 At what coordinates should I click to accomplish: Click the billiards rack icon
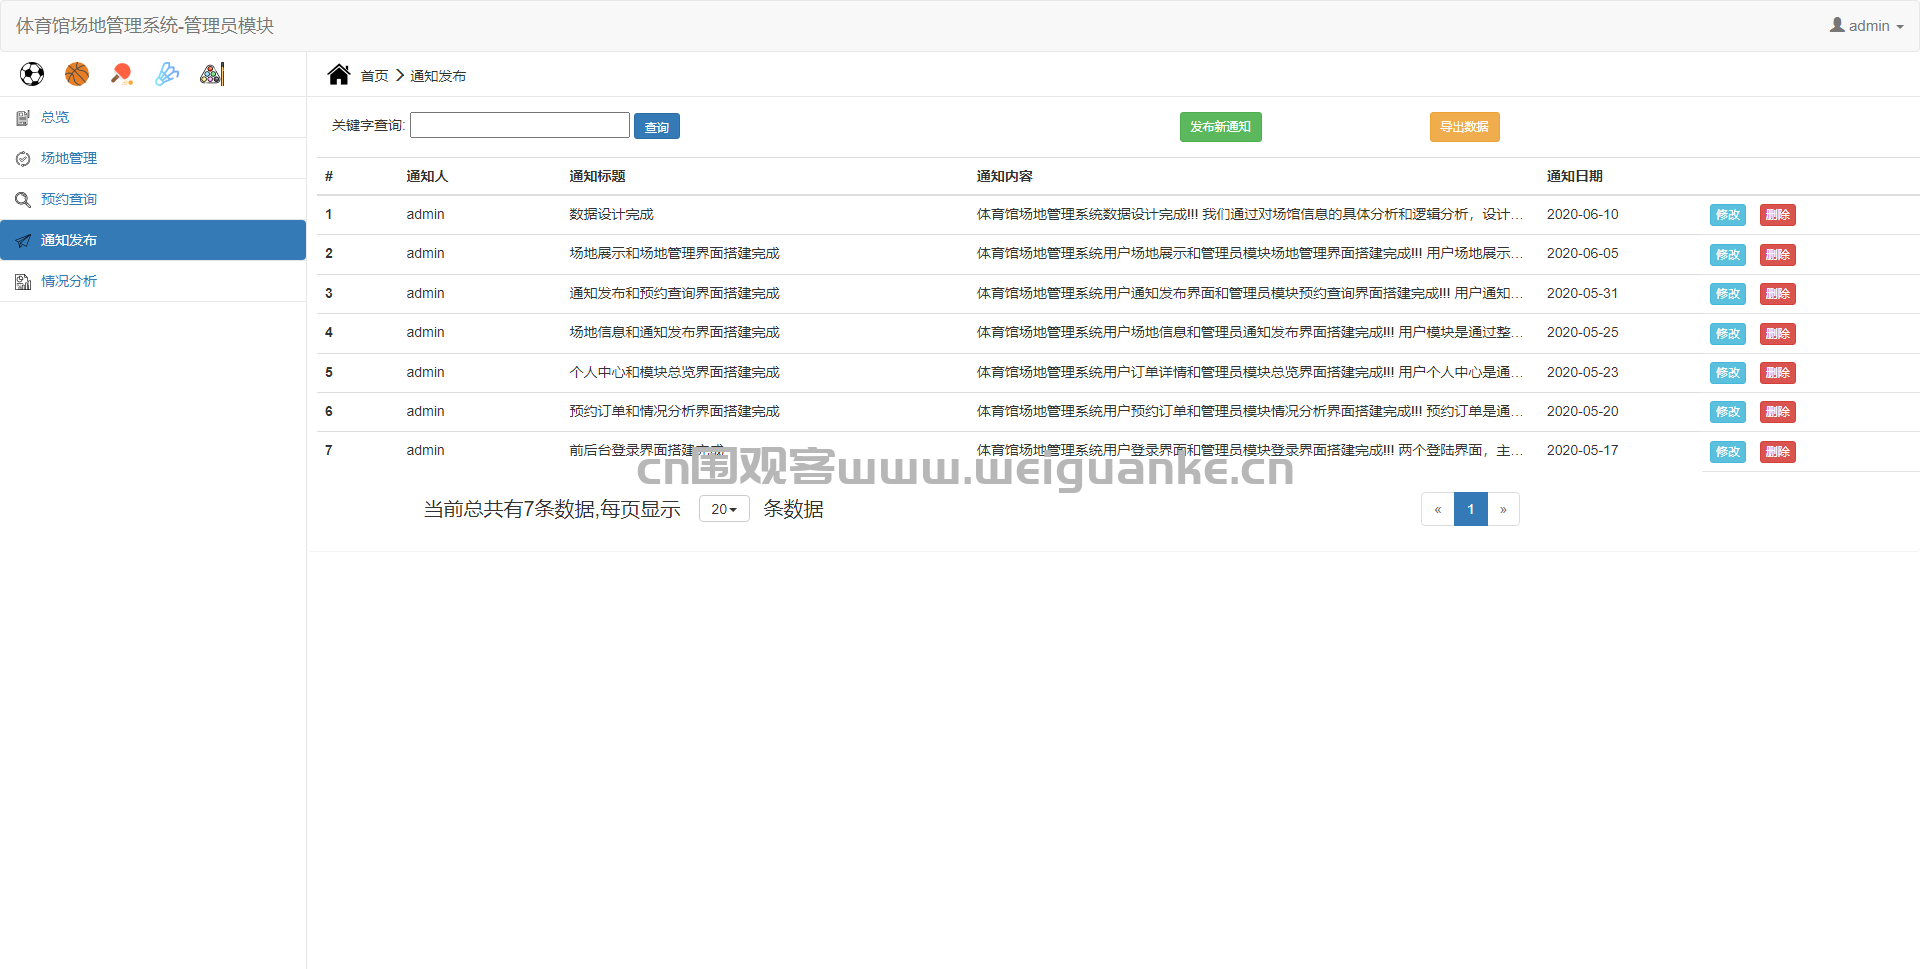tap(212, 74)
